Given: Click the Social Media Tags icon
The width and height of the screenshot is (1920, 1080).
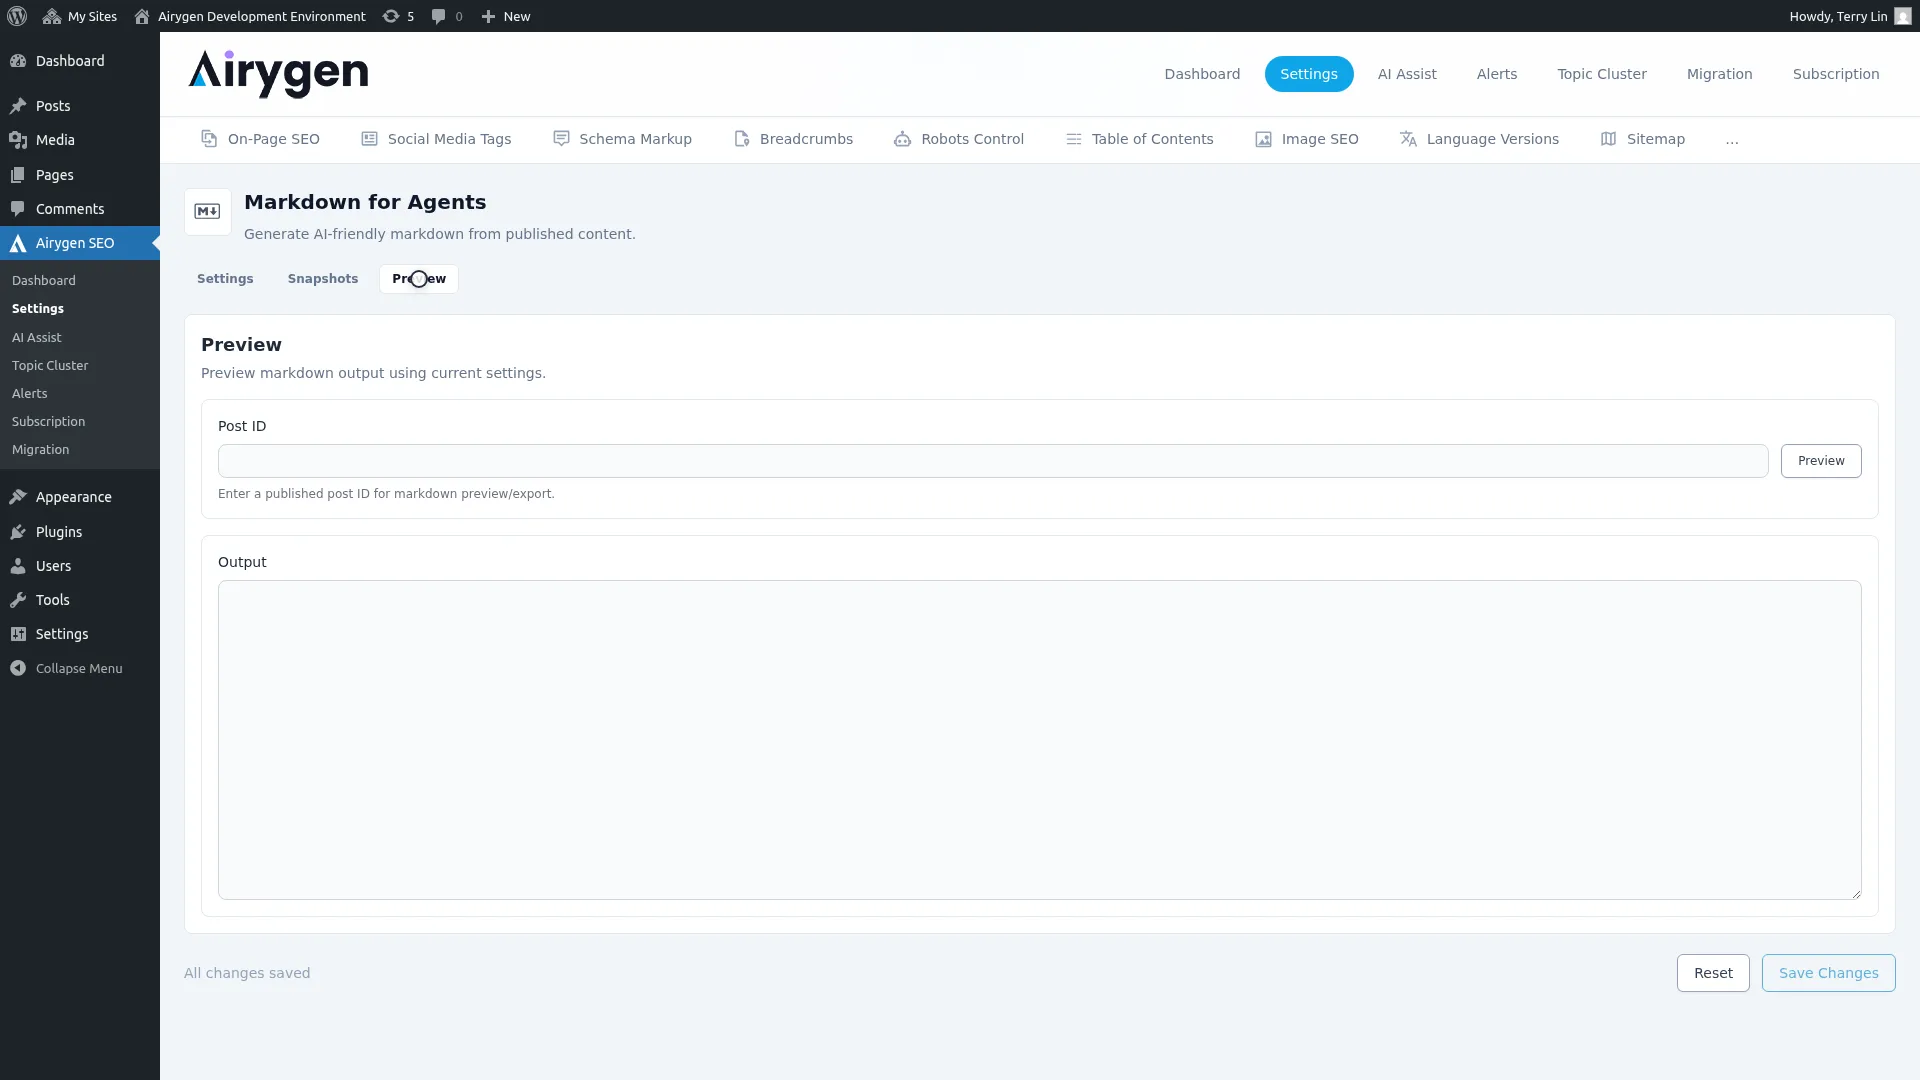Looking at the screenshot, I should [369, 139].
